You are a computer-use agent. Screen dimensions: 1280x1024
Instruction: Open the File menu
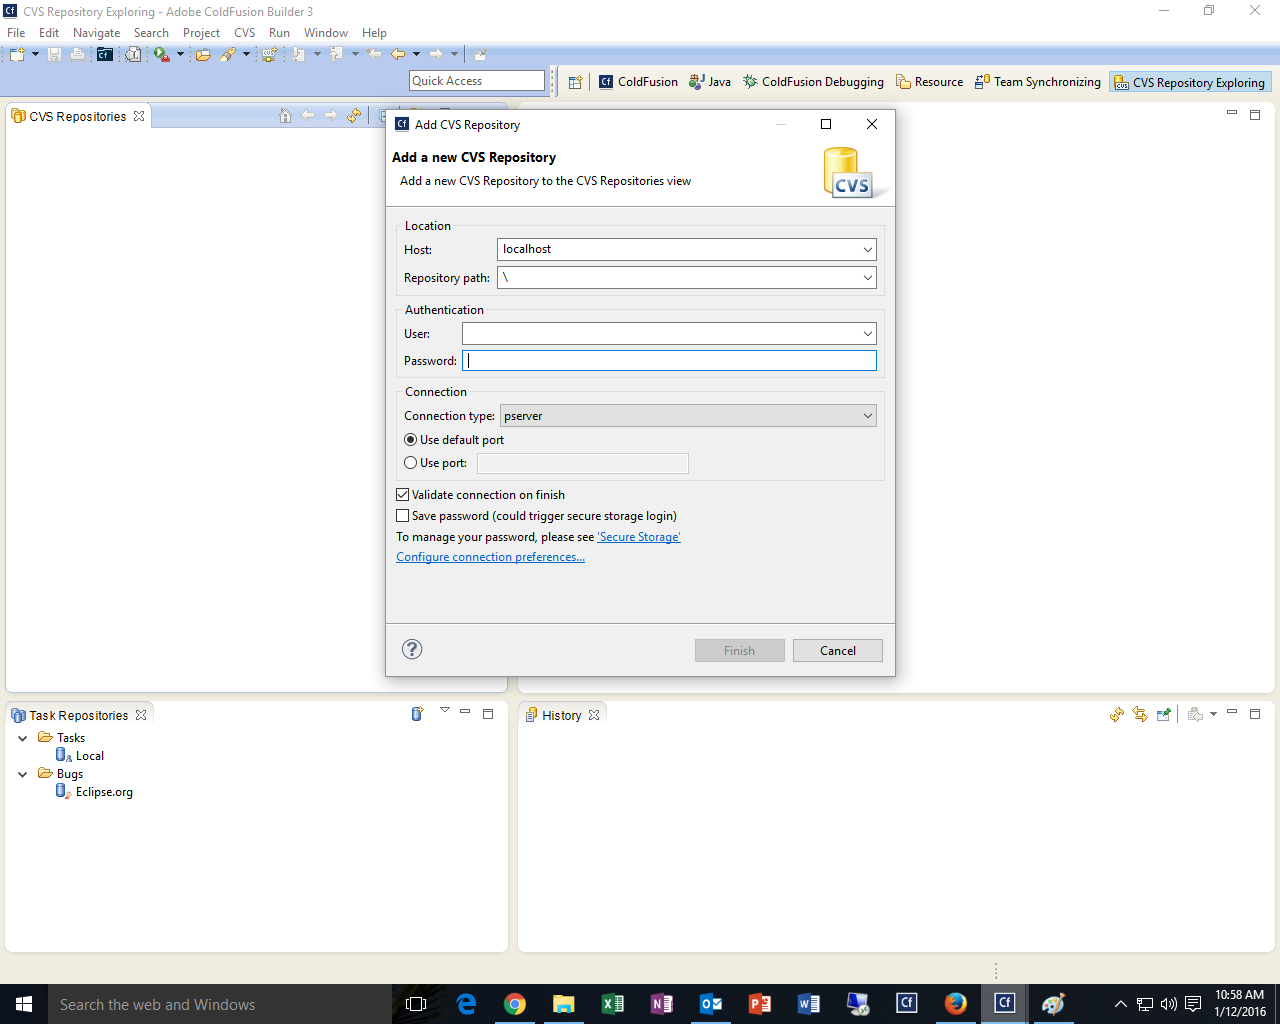point(16,33)
